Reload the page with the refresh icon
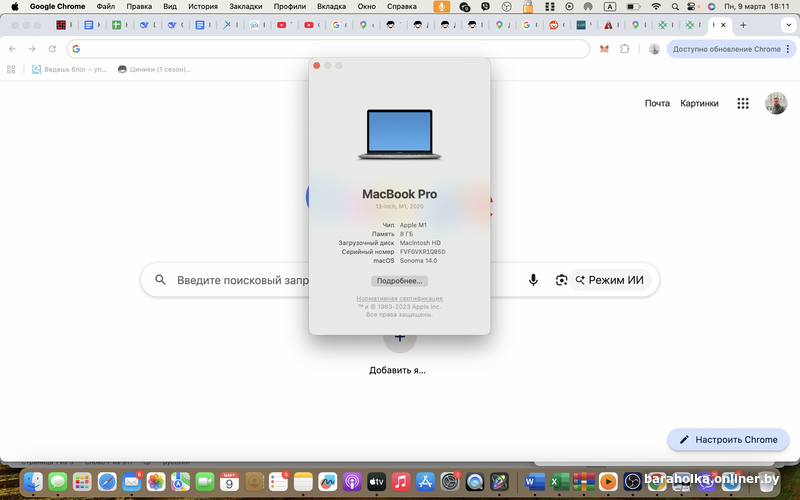This screenshot has width=800, height=500. click(x=52, y=48)
